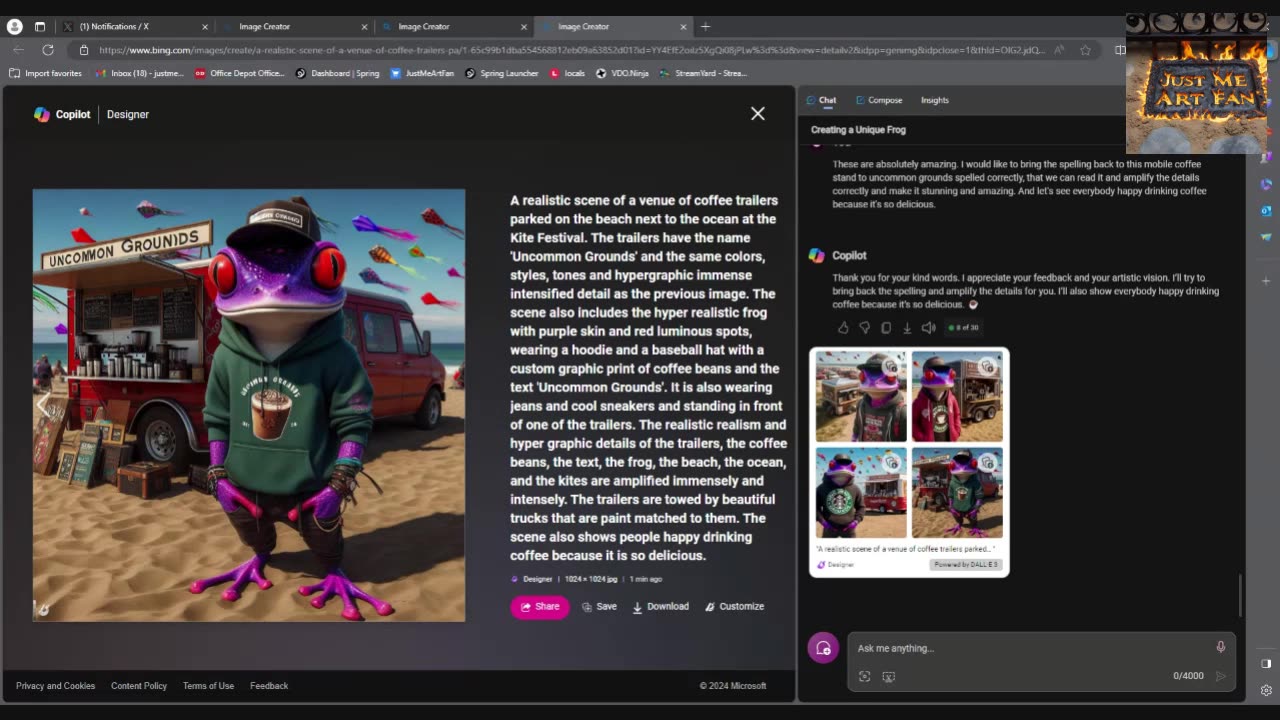Image resolution: width=1280 pixels, height=720 pixels.
Task: Copy the Copilot response text
Action: coord(886,328)
